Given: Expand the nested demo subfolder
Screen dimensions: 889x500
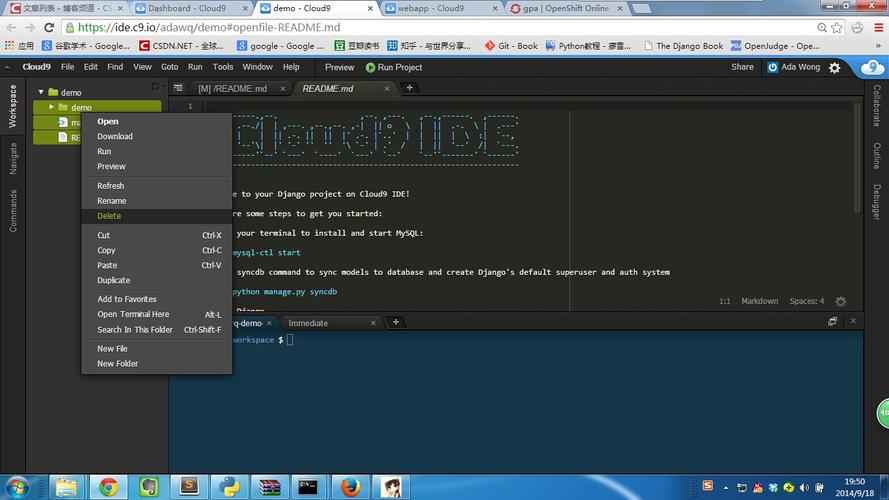Looking at the screenshot, I should (x=52, y=107).
